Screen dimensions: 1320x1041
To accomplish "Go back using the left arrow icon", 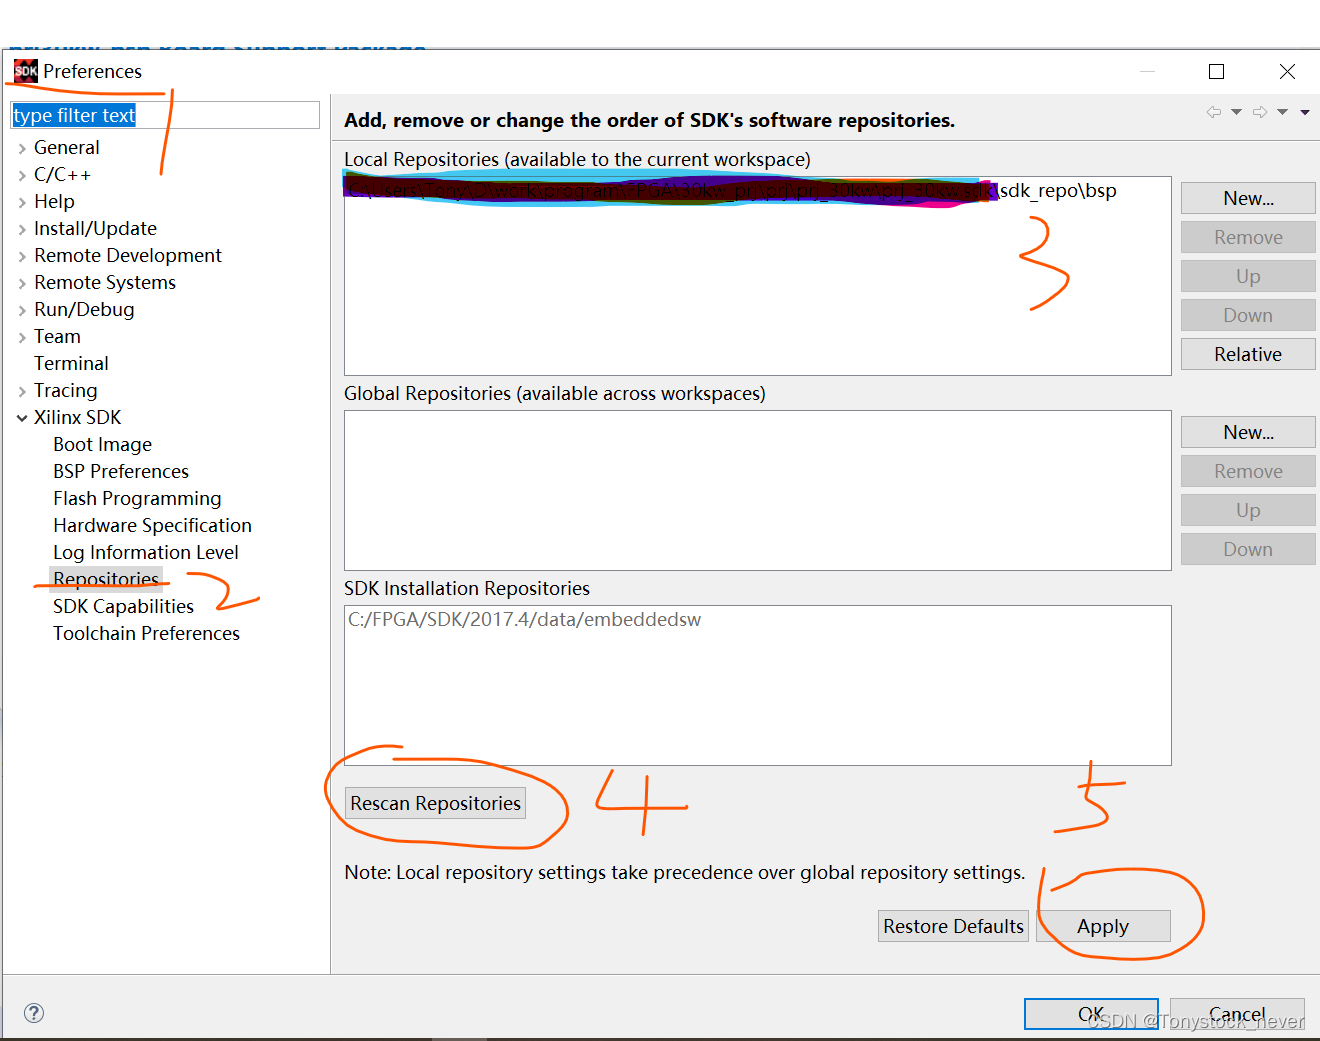I will tap(1214, 112).
